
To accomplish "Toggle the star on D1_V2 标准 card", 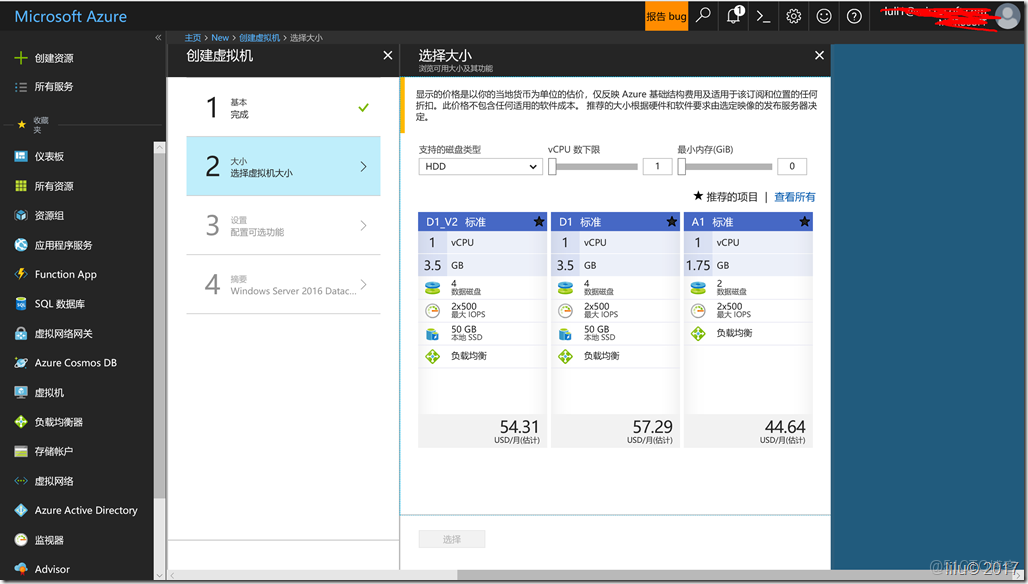I will (538, 222).
